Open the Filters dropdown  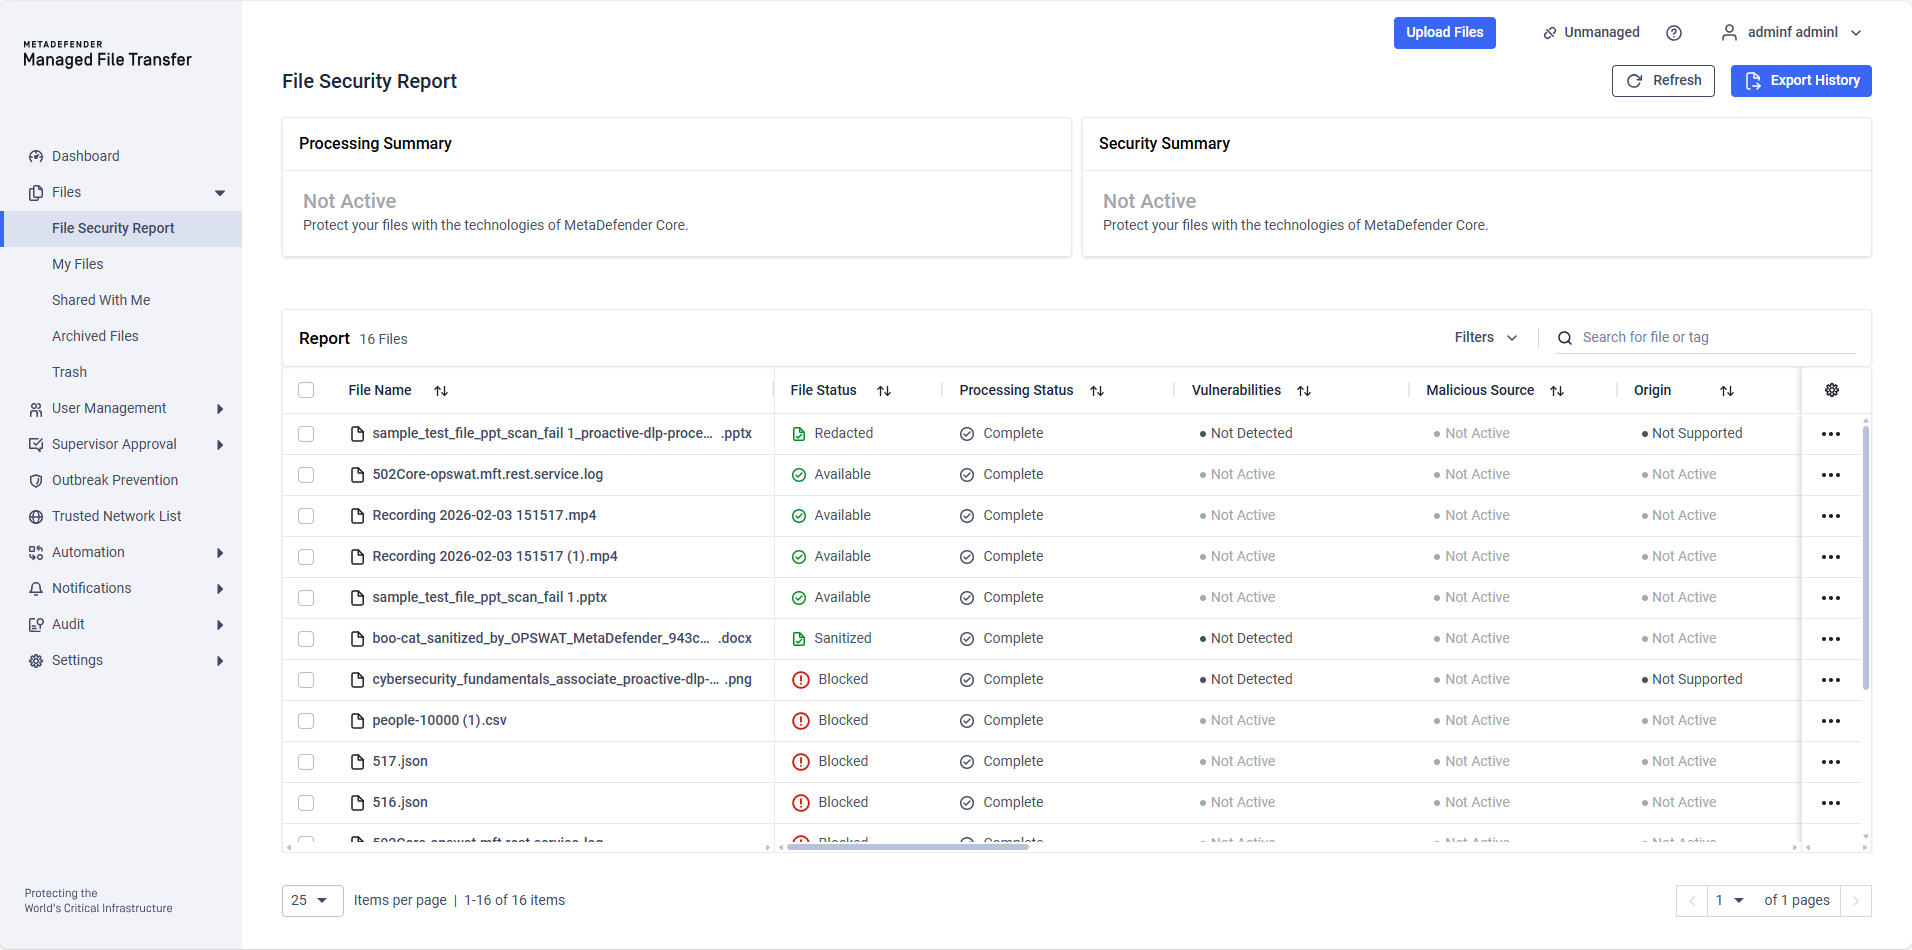tap(1485, 338)
